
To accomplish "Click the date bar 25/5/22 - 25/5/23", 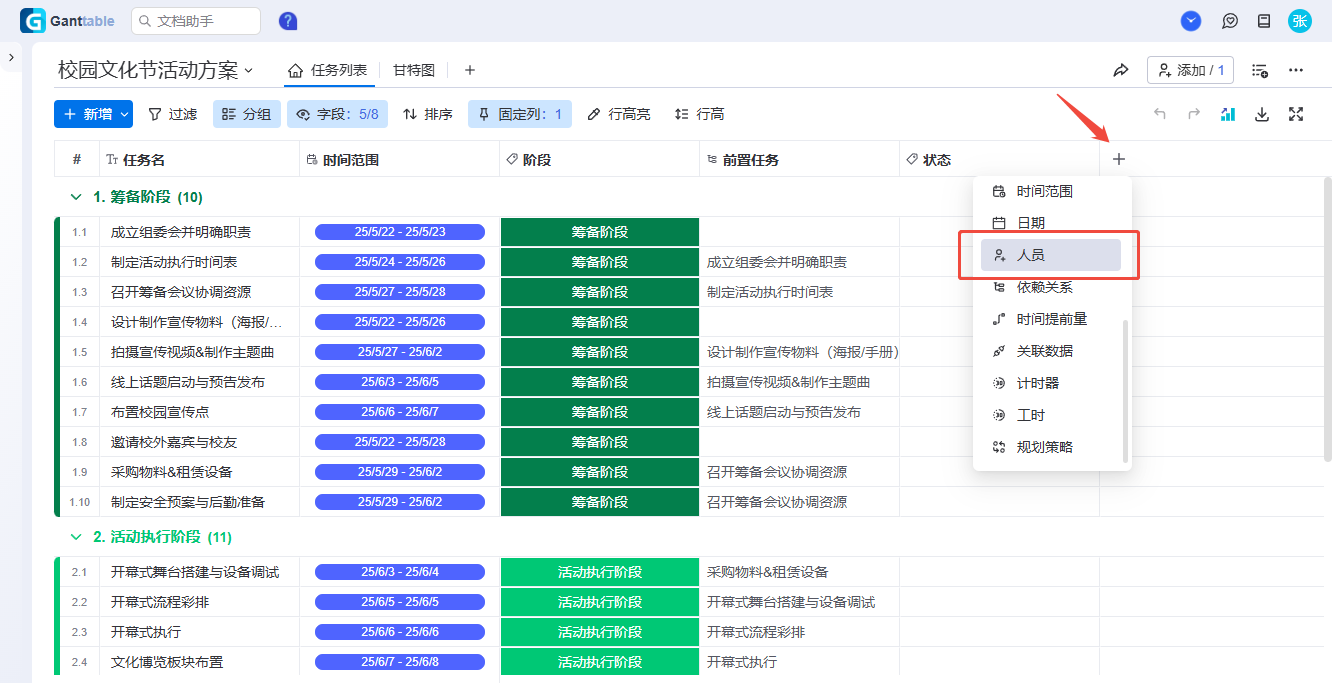I will coord(400,232).
